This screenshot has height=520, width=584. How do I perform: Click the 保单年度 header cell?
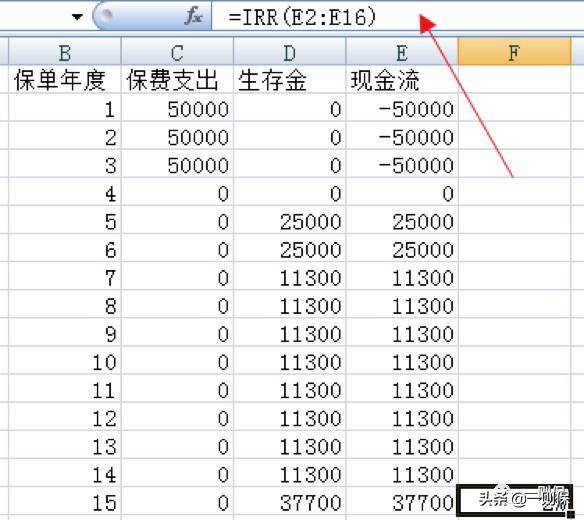pyautogui.click(x=65, y=79)
